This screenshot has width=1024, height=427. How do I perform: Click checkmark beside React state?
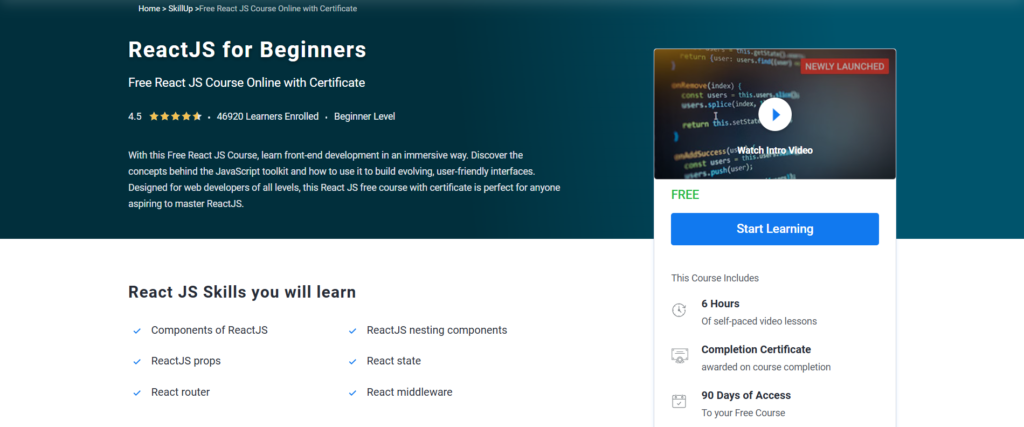(353, 362)
